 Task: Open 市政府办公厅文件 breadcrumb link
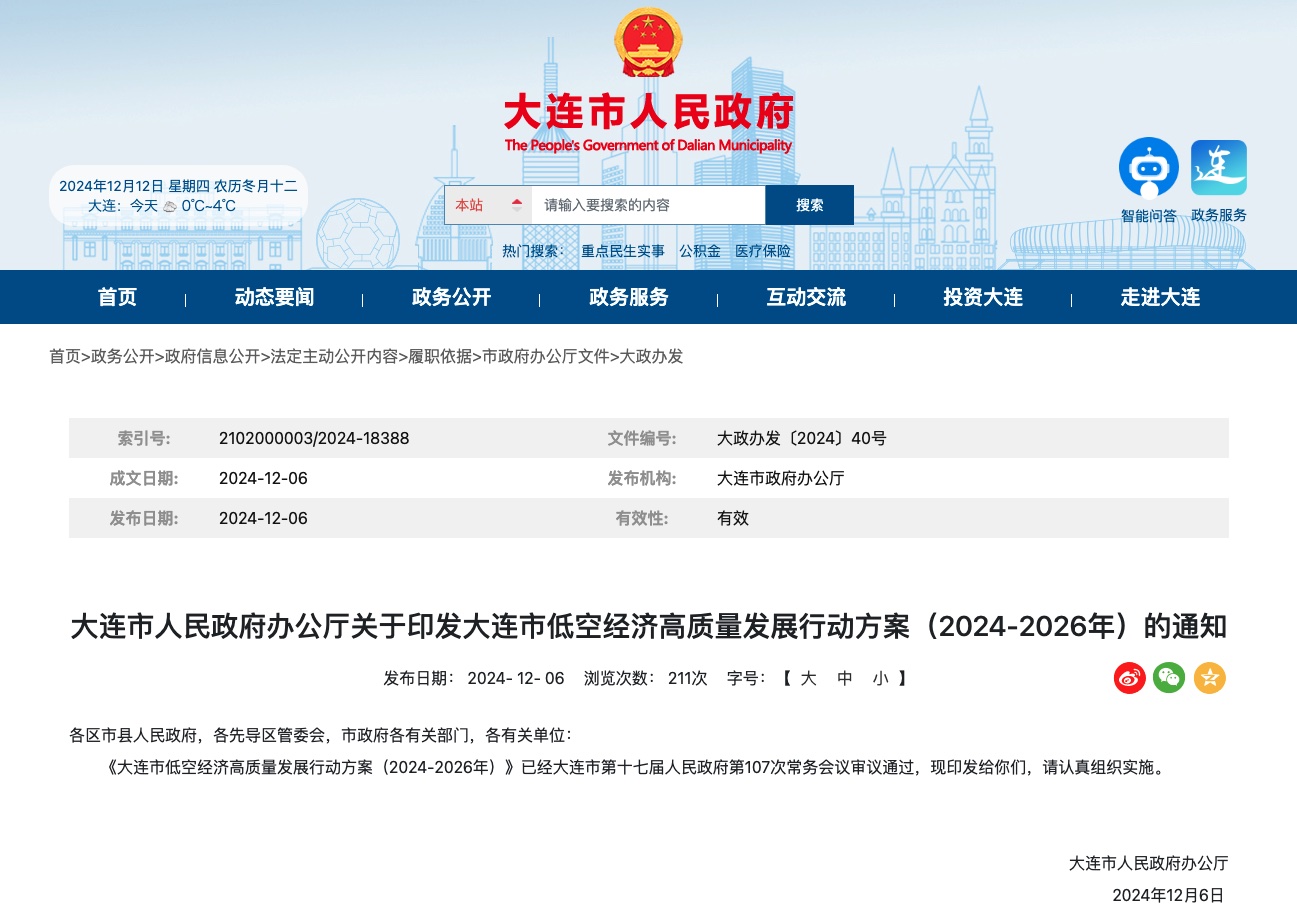point(546,356)
